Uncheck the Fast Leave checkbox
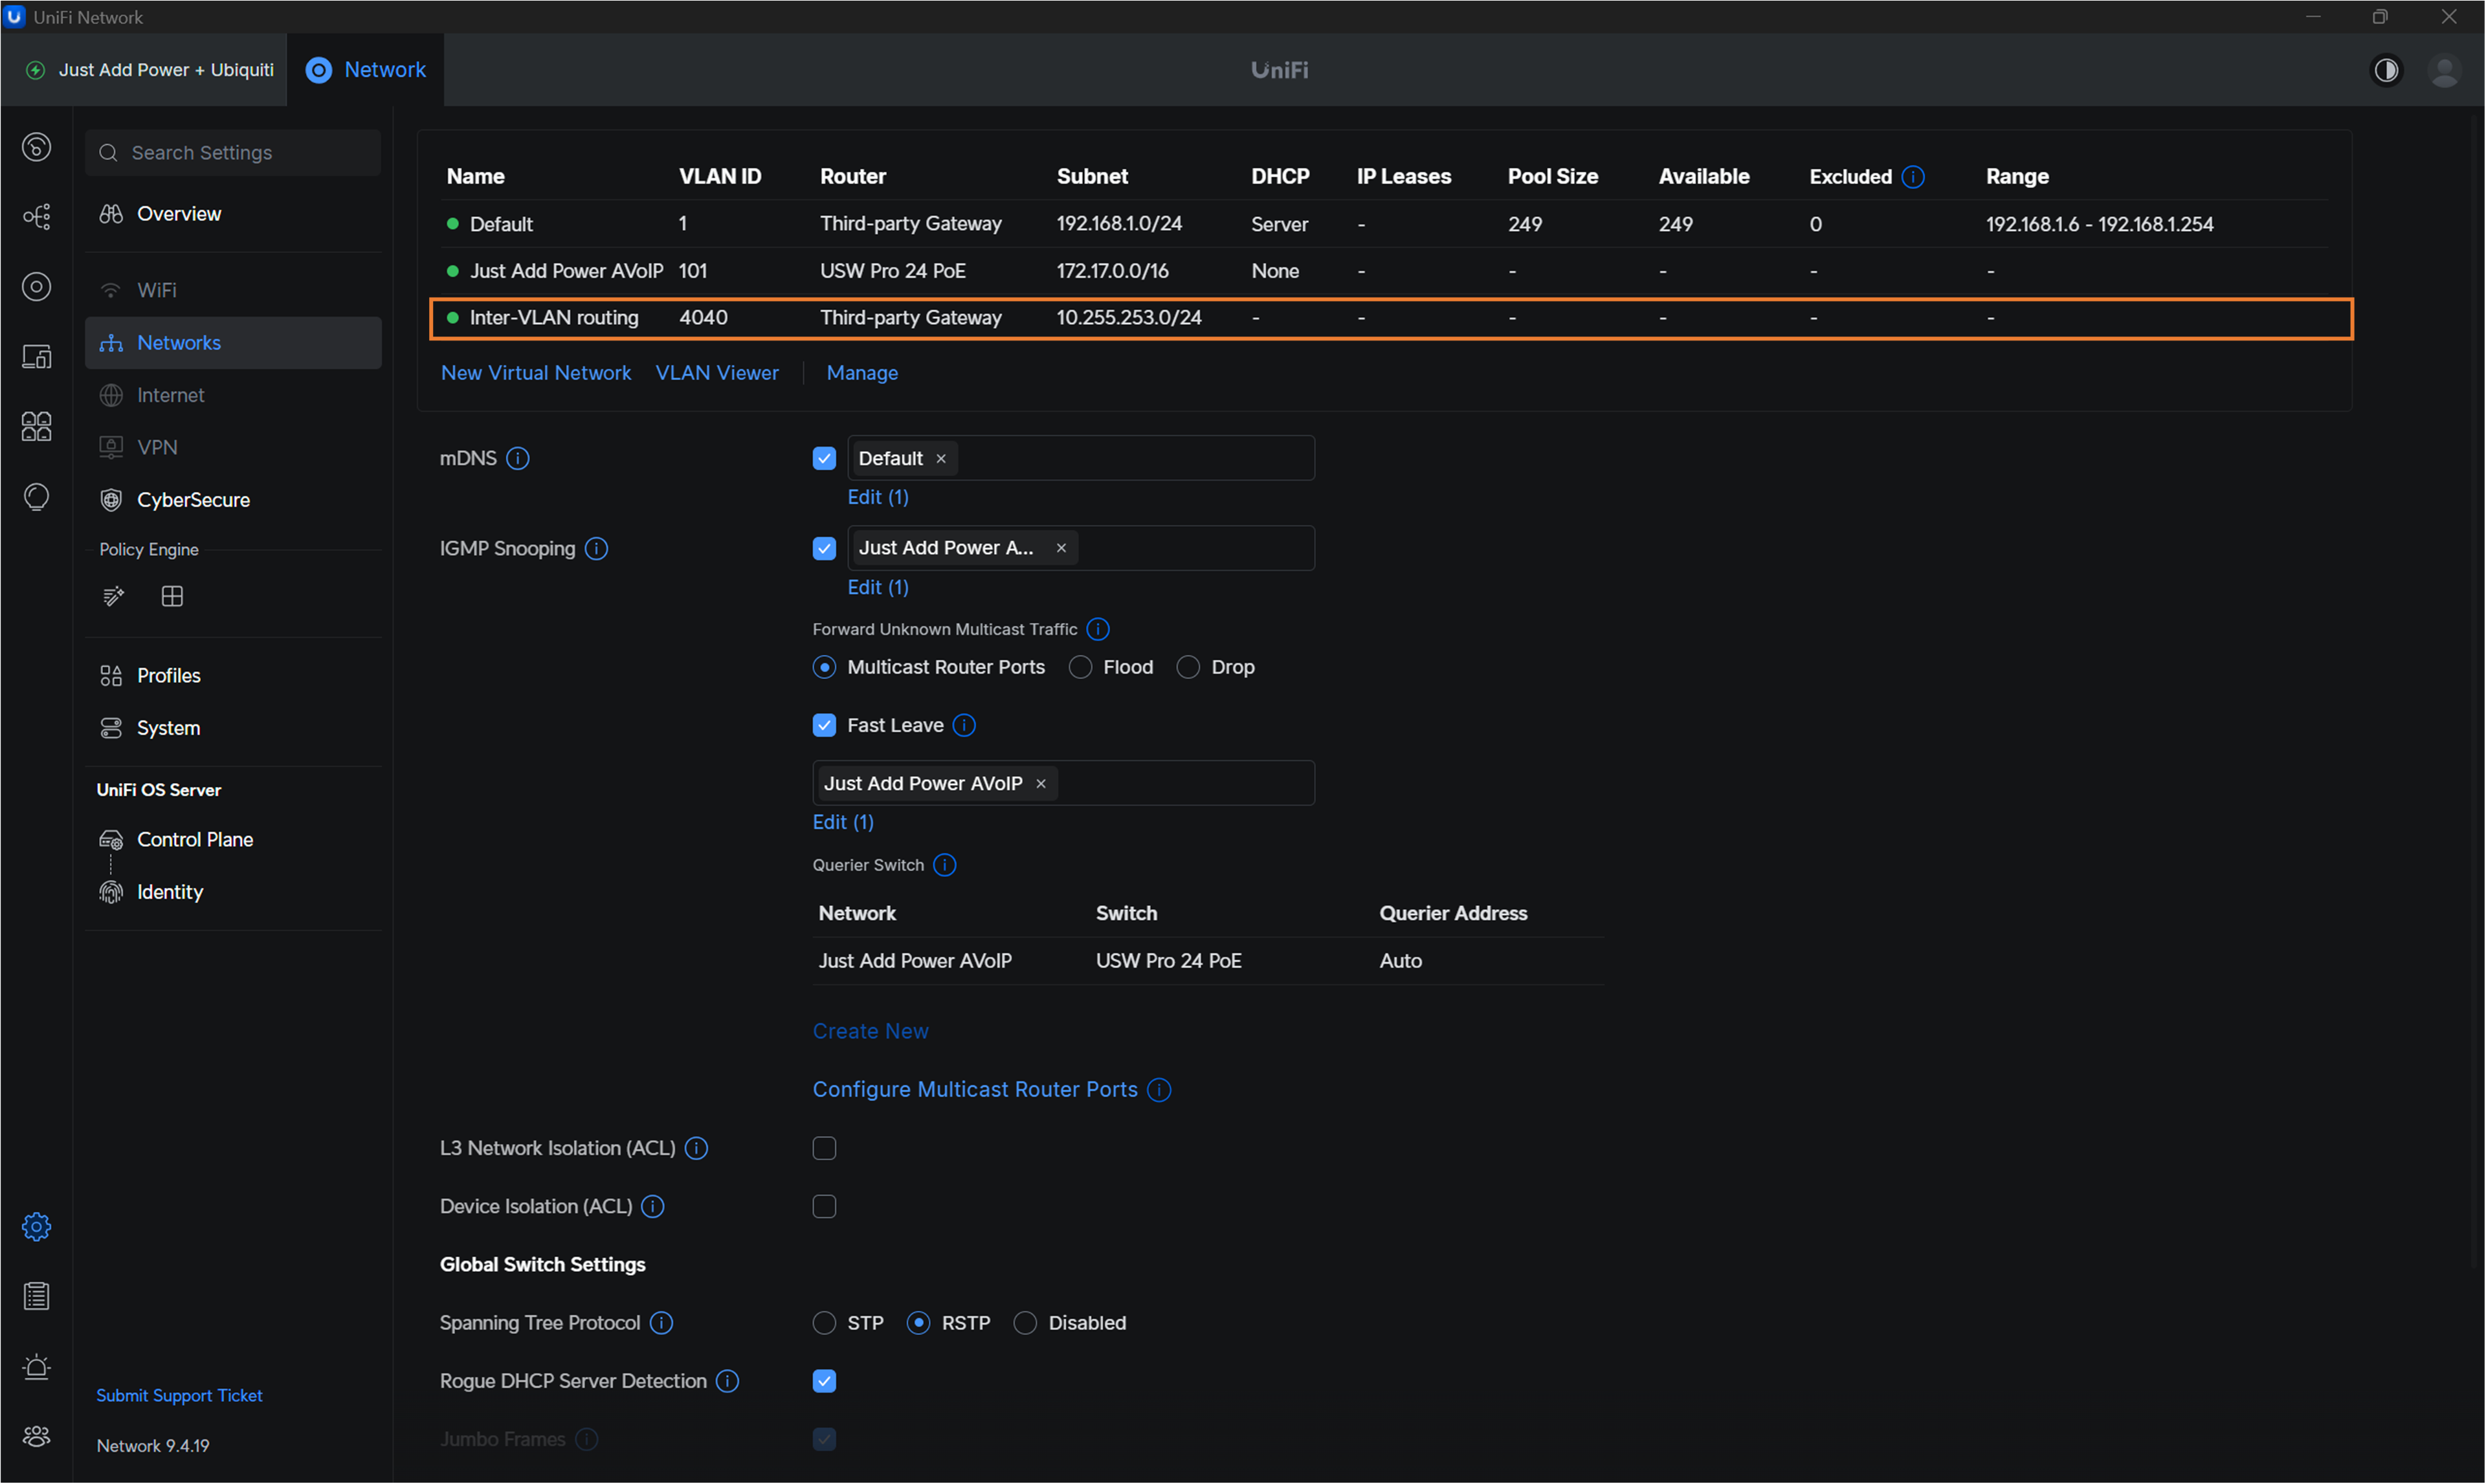 click(x=824, y=725)
